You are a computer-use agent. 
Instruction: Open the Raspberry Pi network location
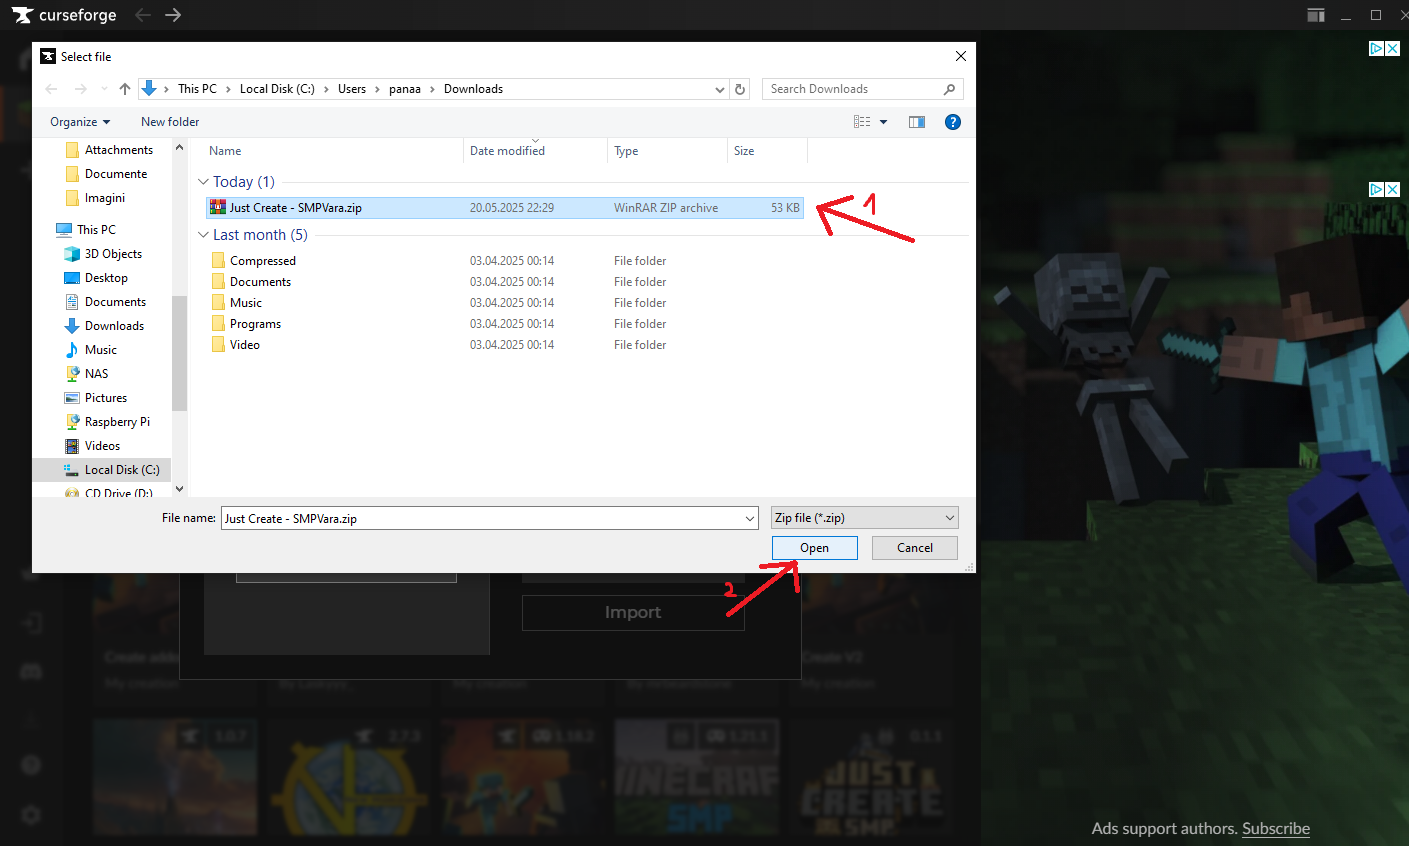[117, 422]
